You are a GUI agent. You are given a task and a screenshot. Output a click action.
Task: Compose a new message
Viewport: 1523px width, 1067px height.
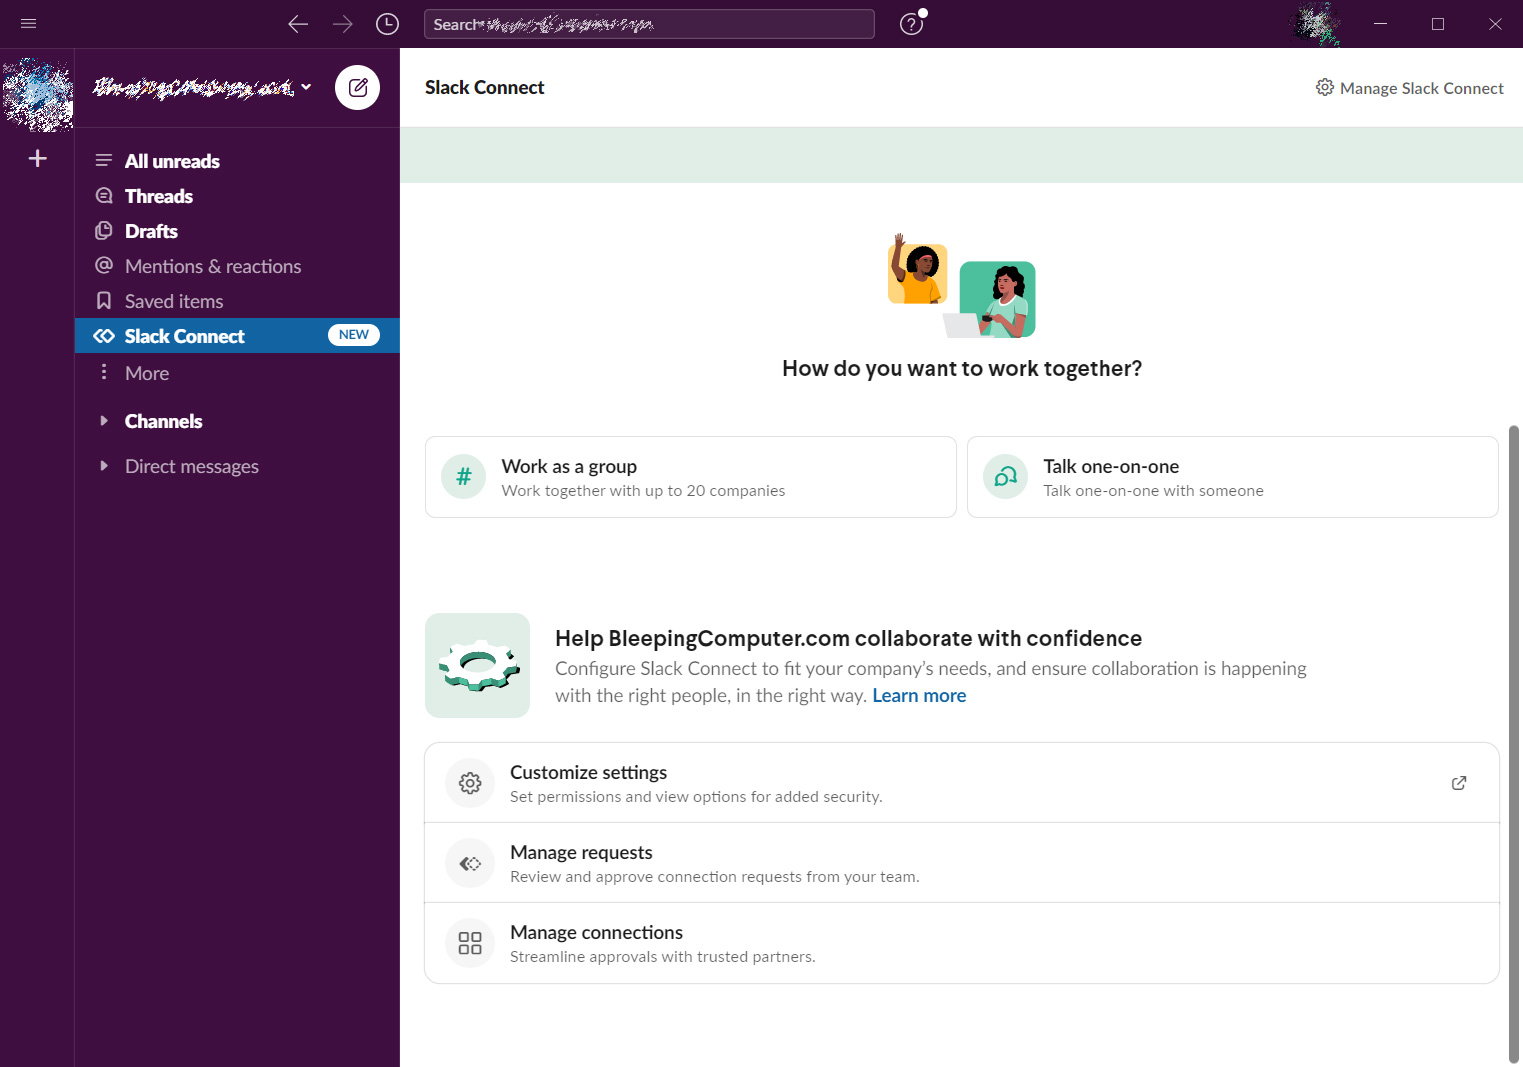[357, 88]
